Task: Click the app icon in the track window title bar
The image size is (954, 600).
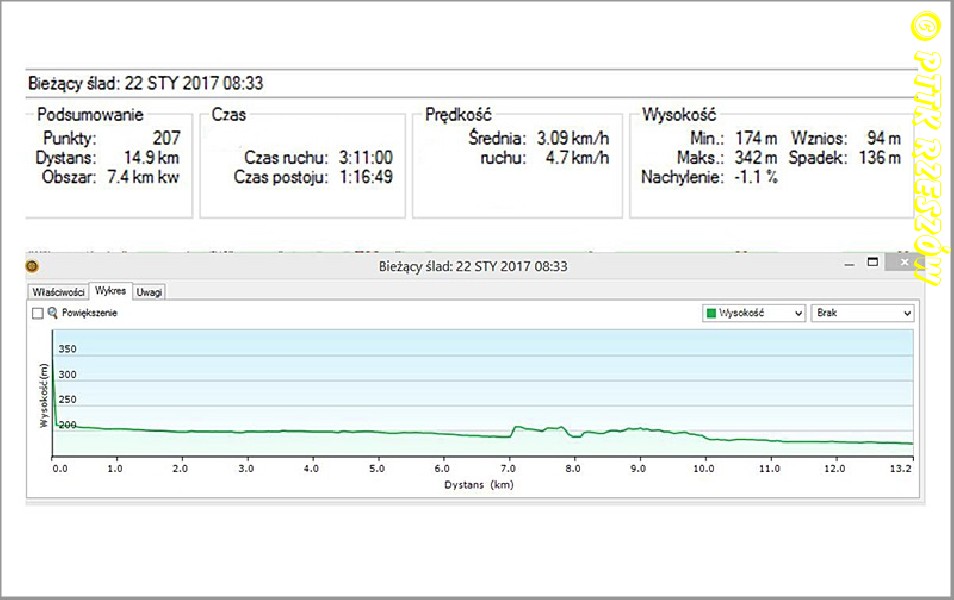Action: (33, 266)
